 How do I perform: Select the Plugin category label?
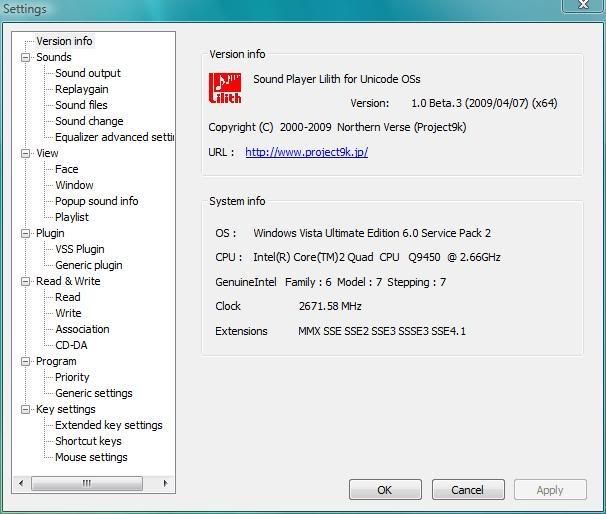click(x=50, y=233)
